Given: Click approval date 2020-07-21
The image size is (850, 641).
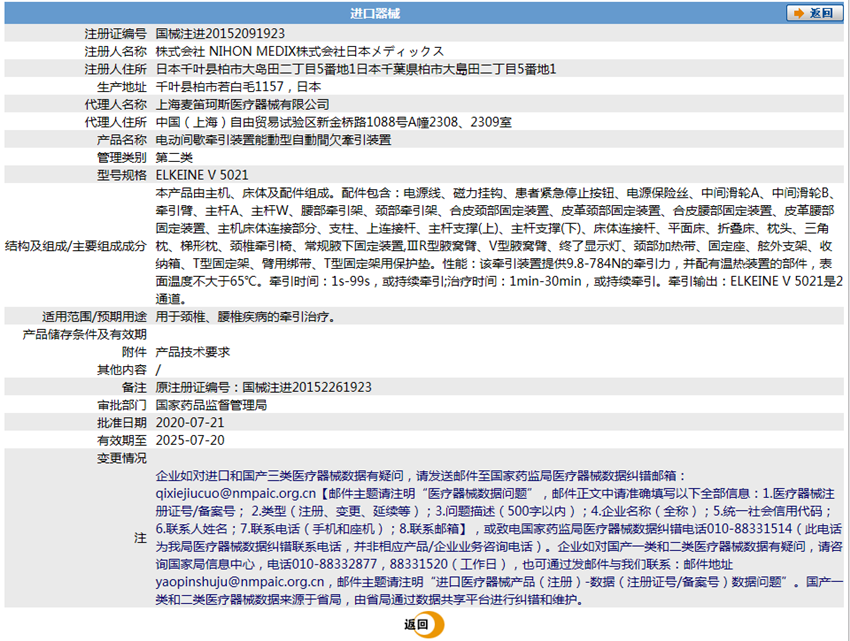Looking at the screenshot, I should [190, 423].
